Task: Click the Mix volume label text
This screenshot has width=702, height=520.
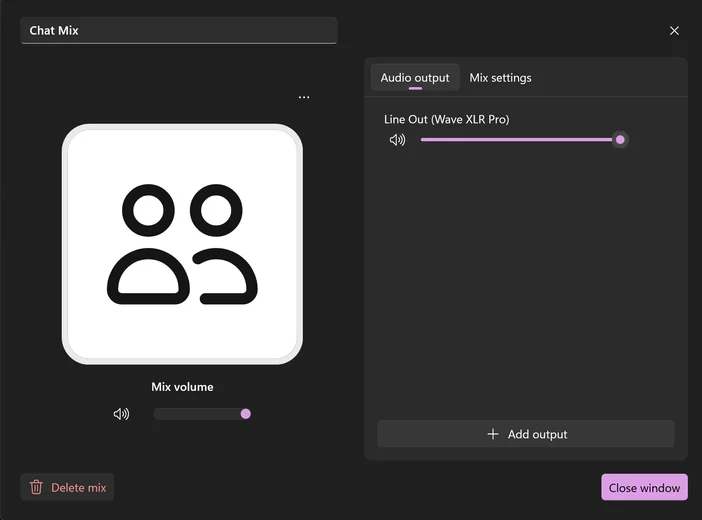Action: pyautogui.click(x=182, y=387)
